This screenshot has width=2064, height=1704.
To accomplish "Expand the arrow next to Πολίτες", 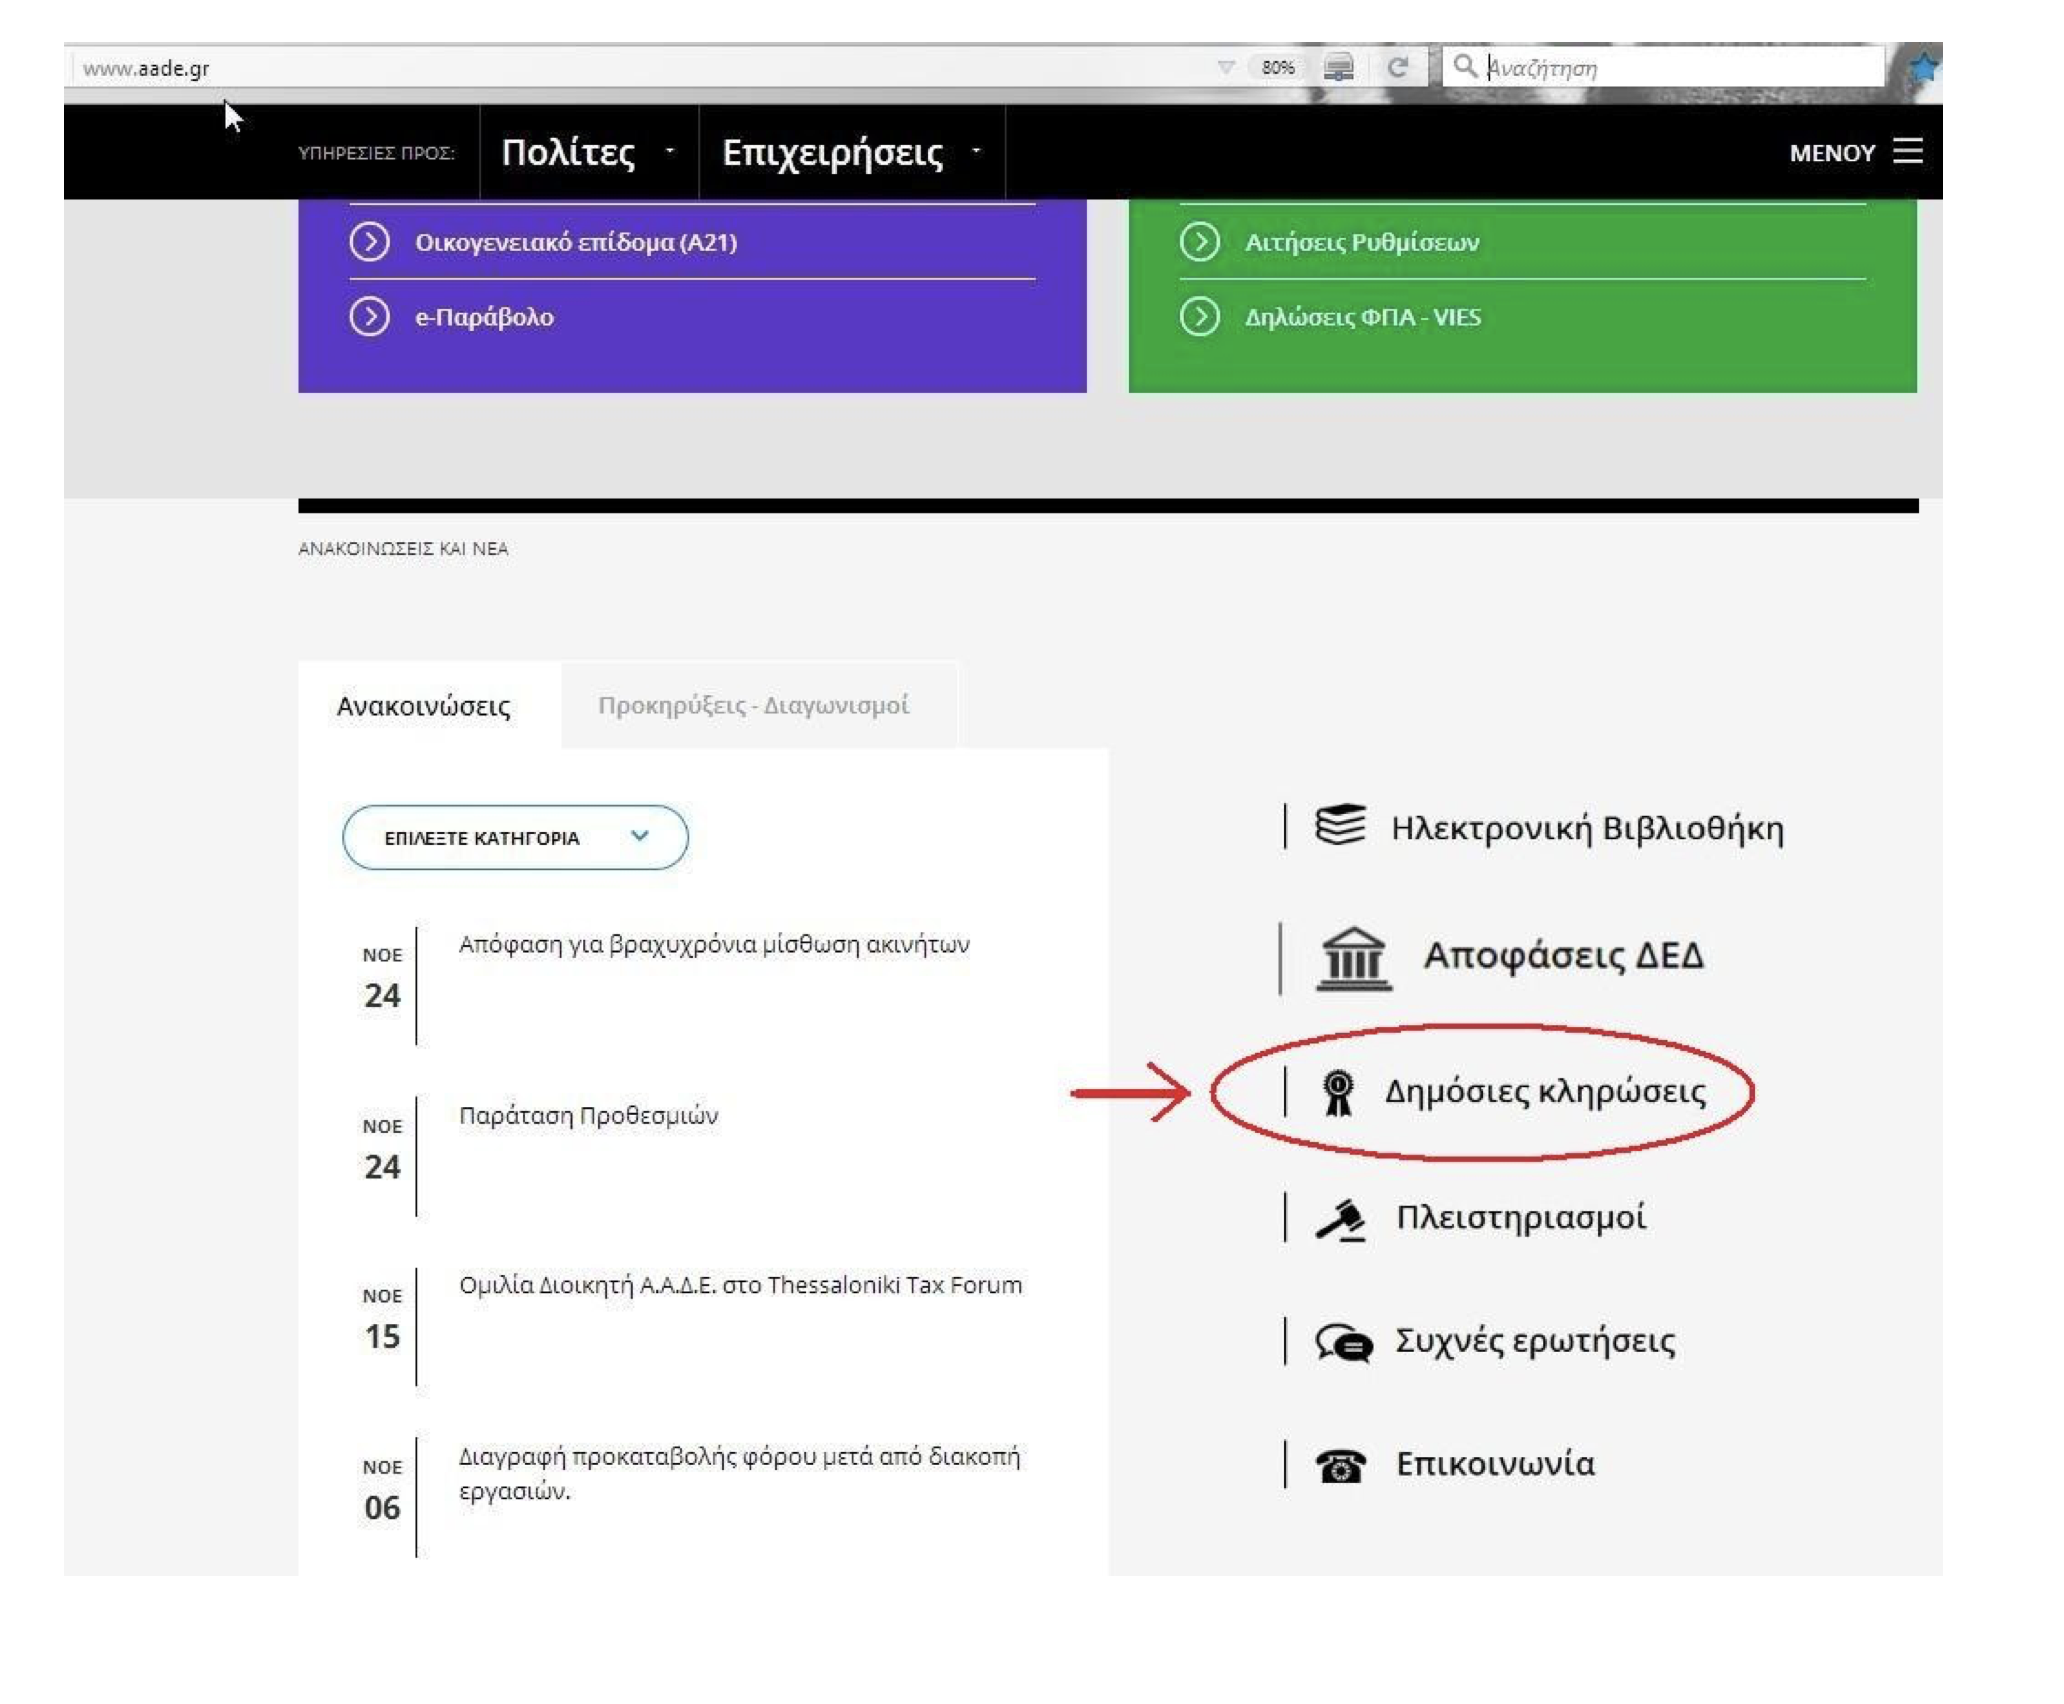I will click(x=669, y=151).
